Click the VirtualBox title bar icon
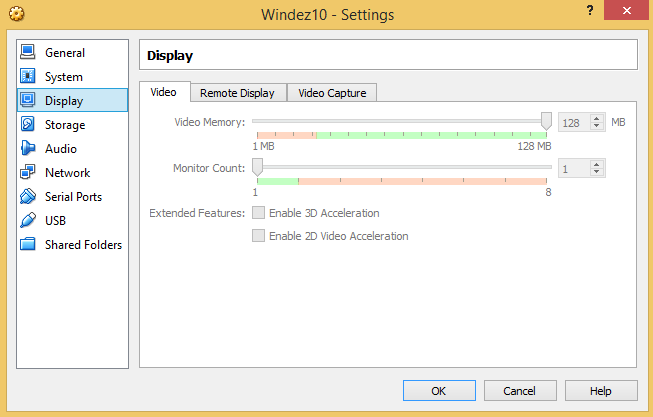Viewport: 653px width, 417px height. click(18, 14)
